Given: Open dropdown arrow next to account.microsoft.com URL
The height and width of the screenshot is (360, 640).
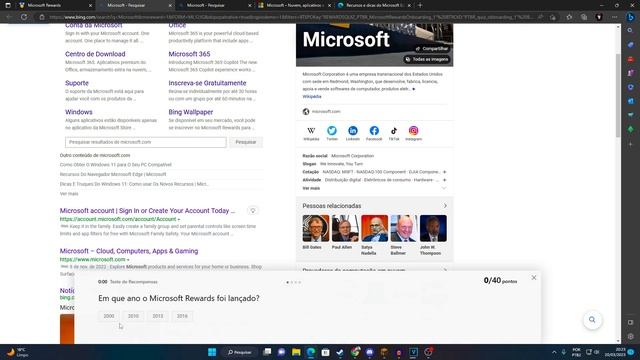Looking at the screenshot, I should pos(178,220).
